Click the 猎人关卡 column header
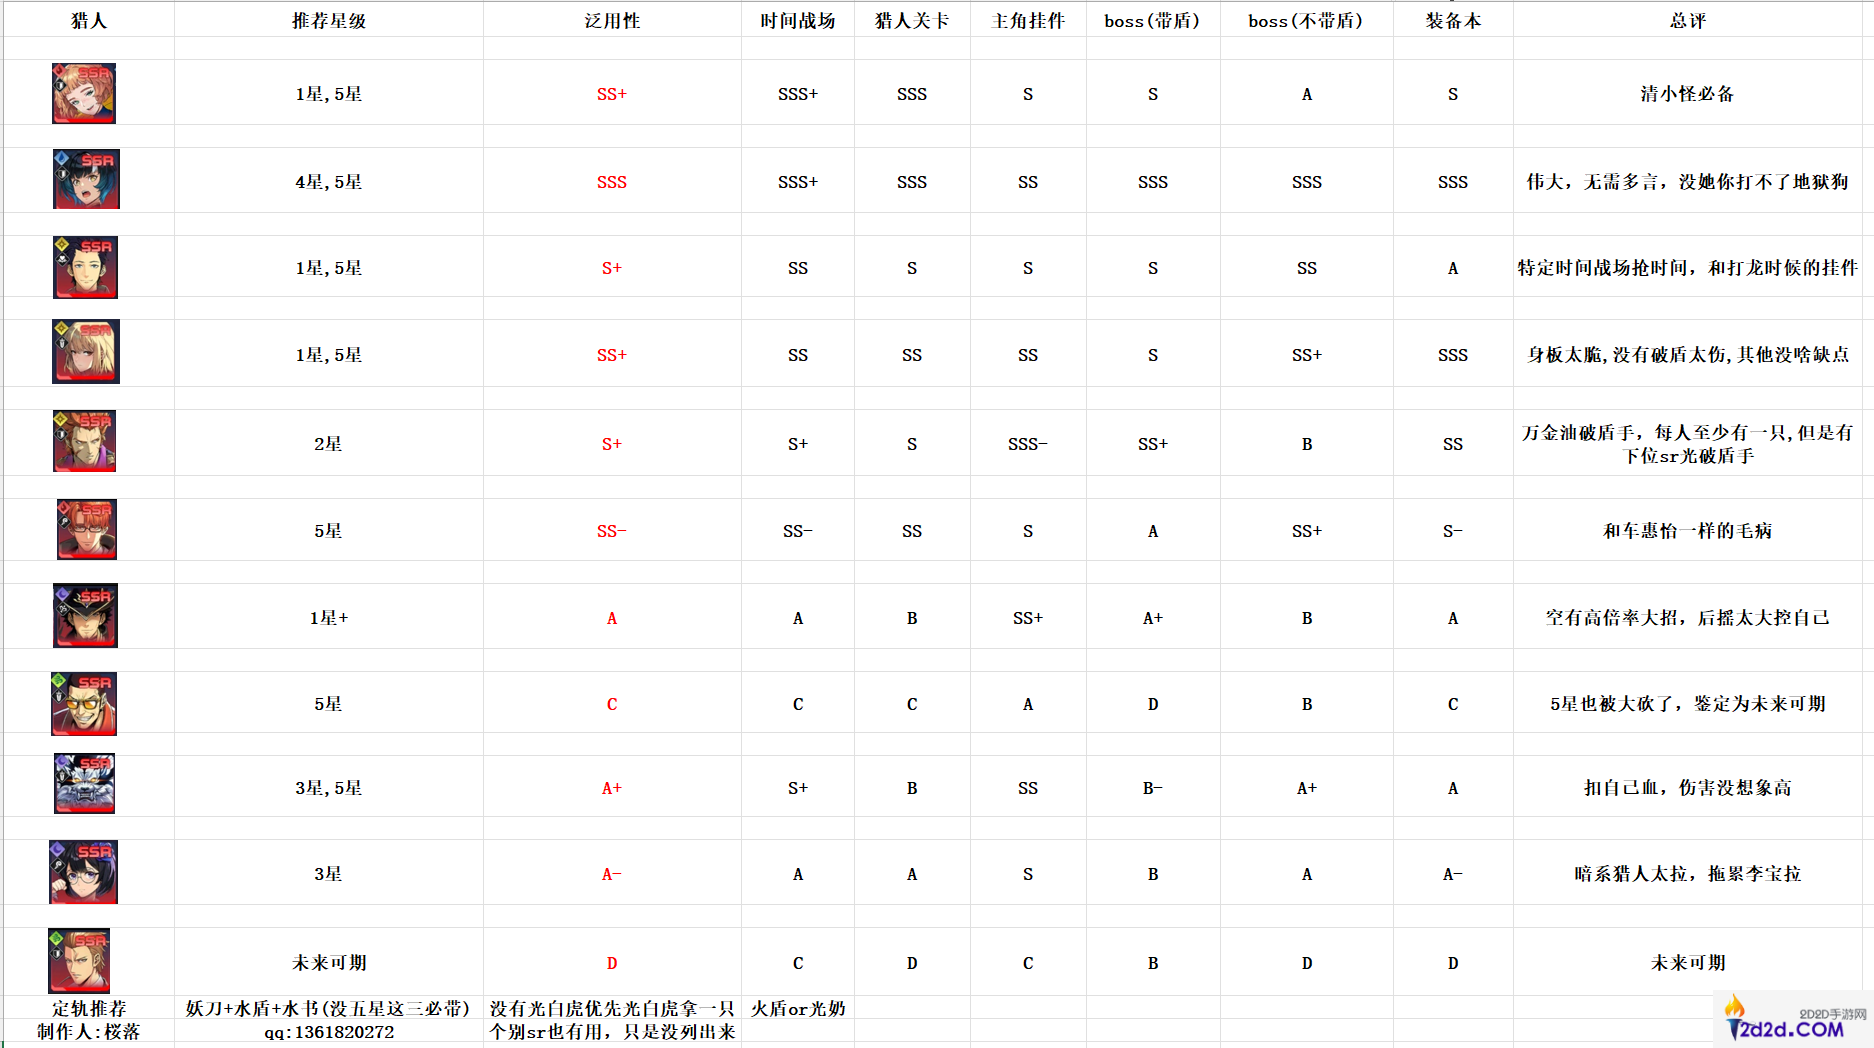Screen dimensions: 1874x1048 click(x=912, y=20)
